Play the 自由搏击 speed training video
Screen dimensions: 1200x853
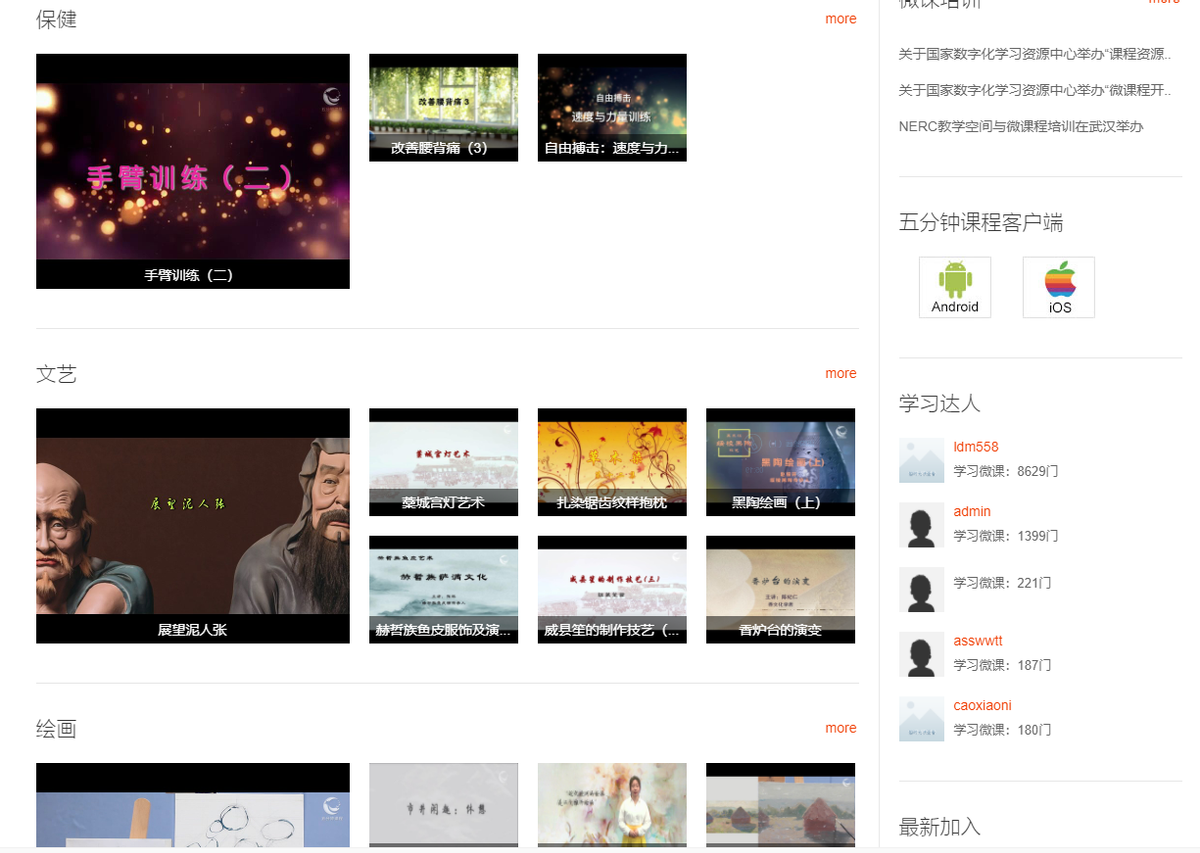point(612,107)
